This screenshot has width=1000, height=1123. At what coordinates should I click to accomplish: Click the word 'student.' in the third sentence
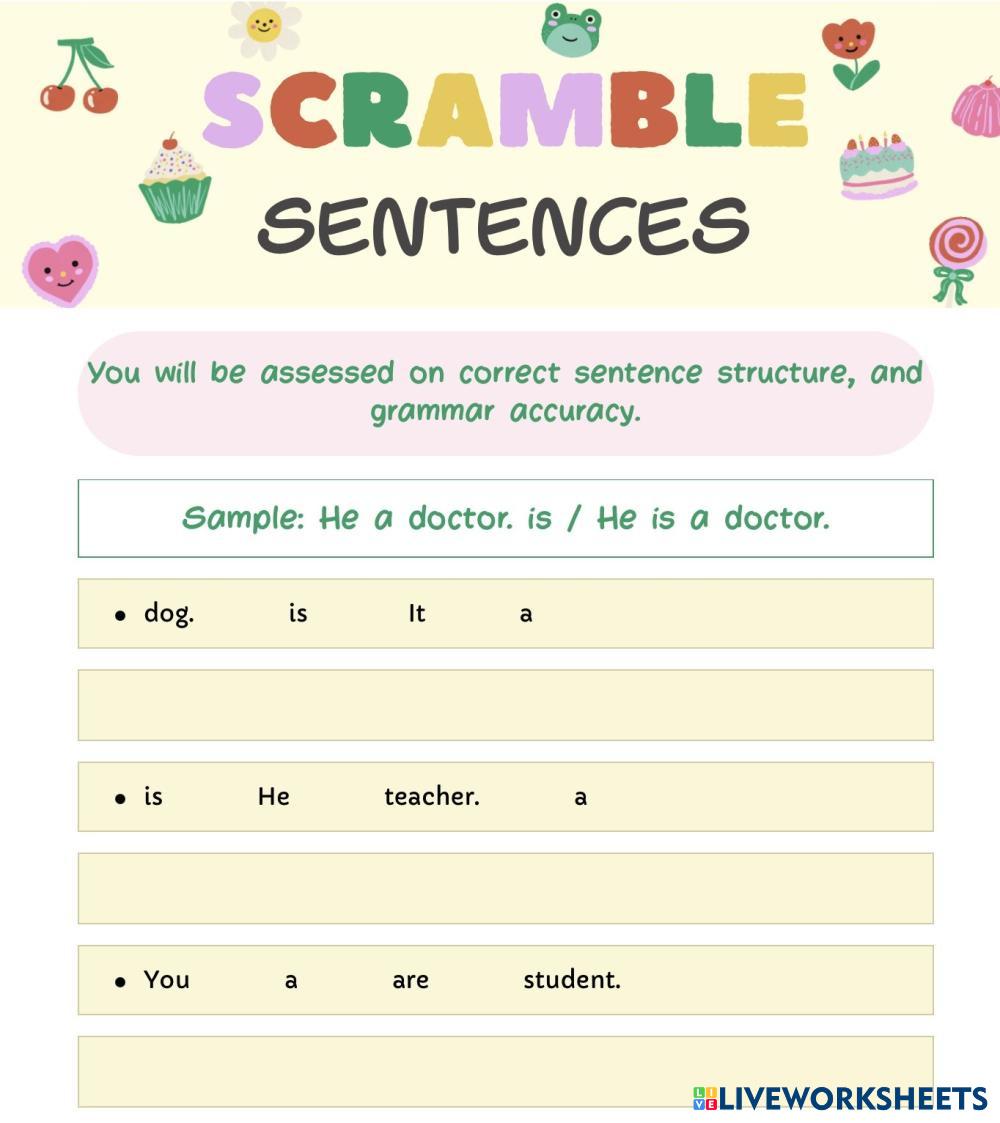click(571, 979)
